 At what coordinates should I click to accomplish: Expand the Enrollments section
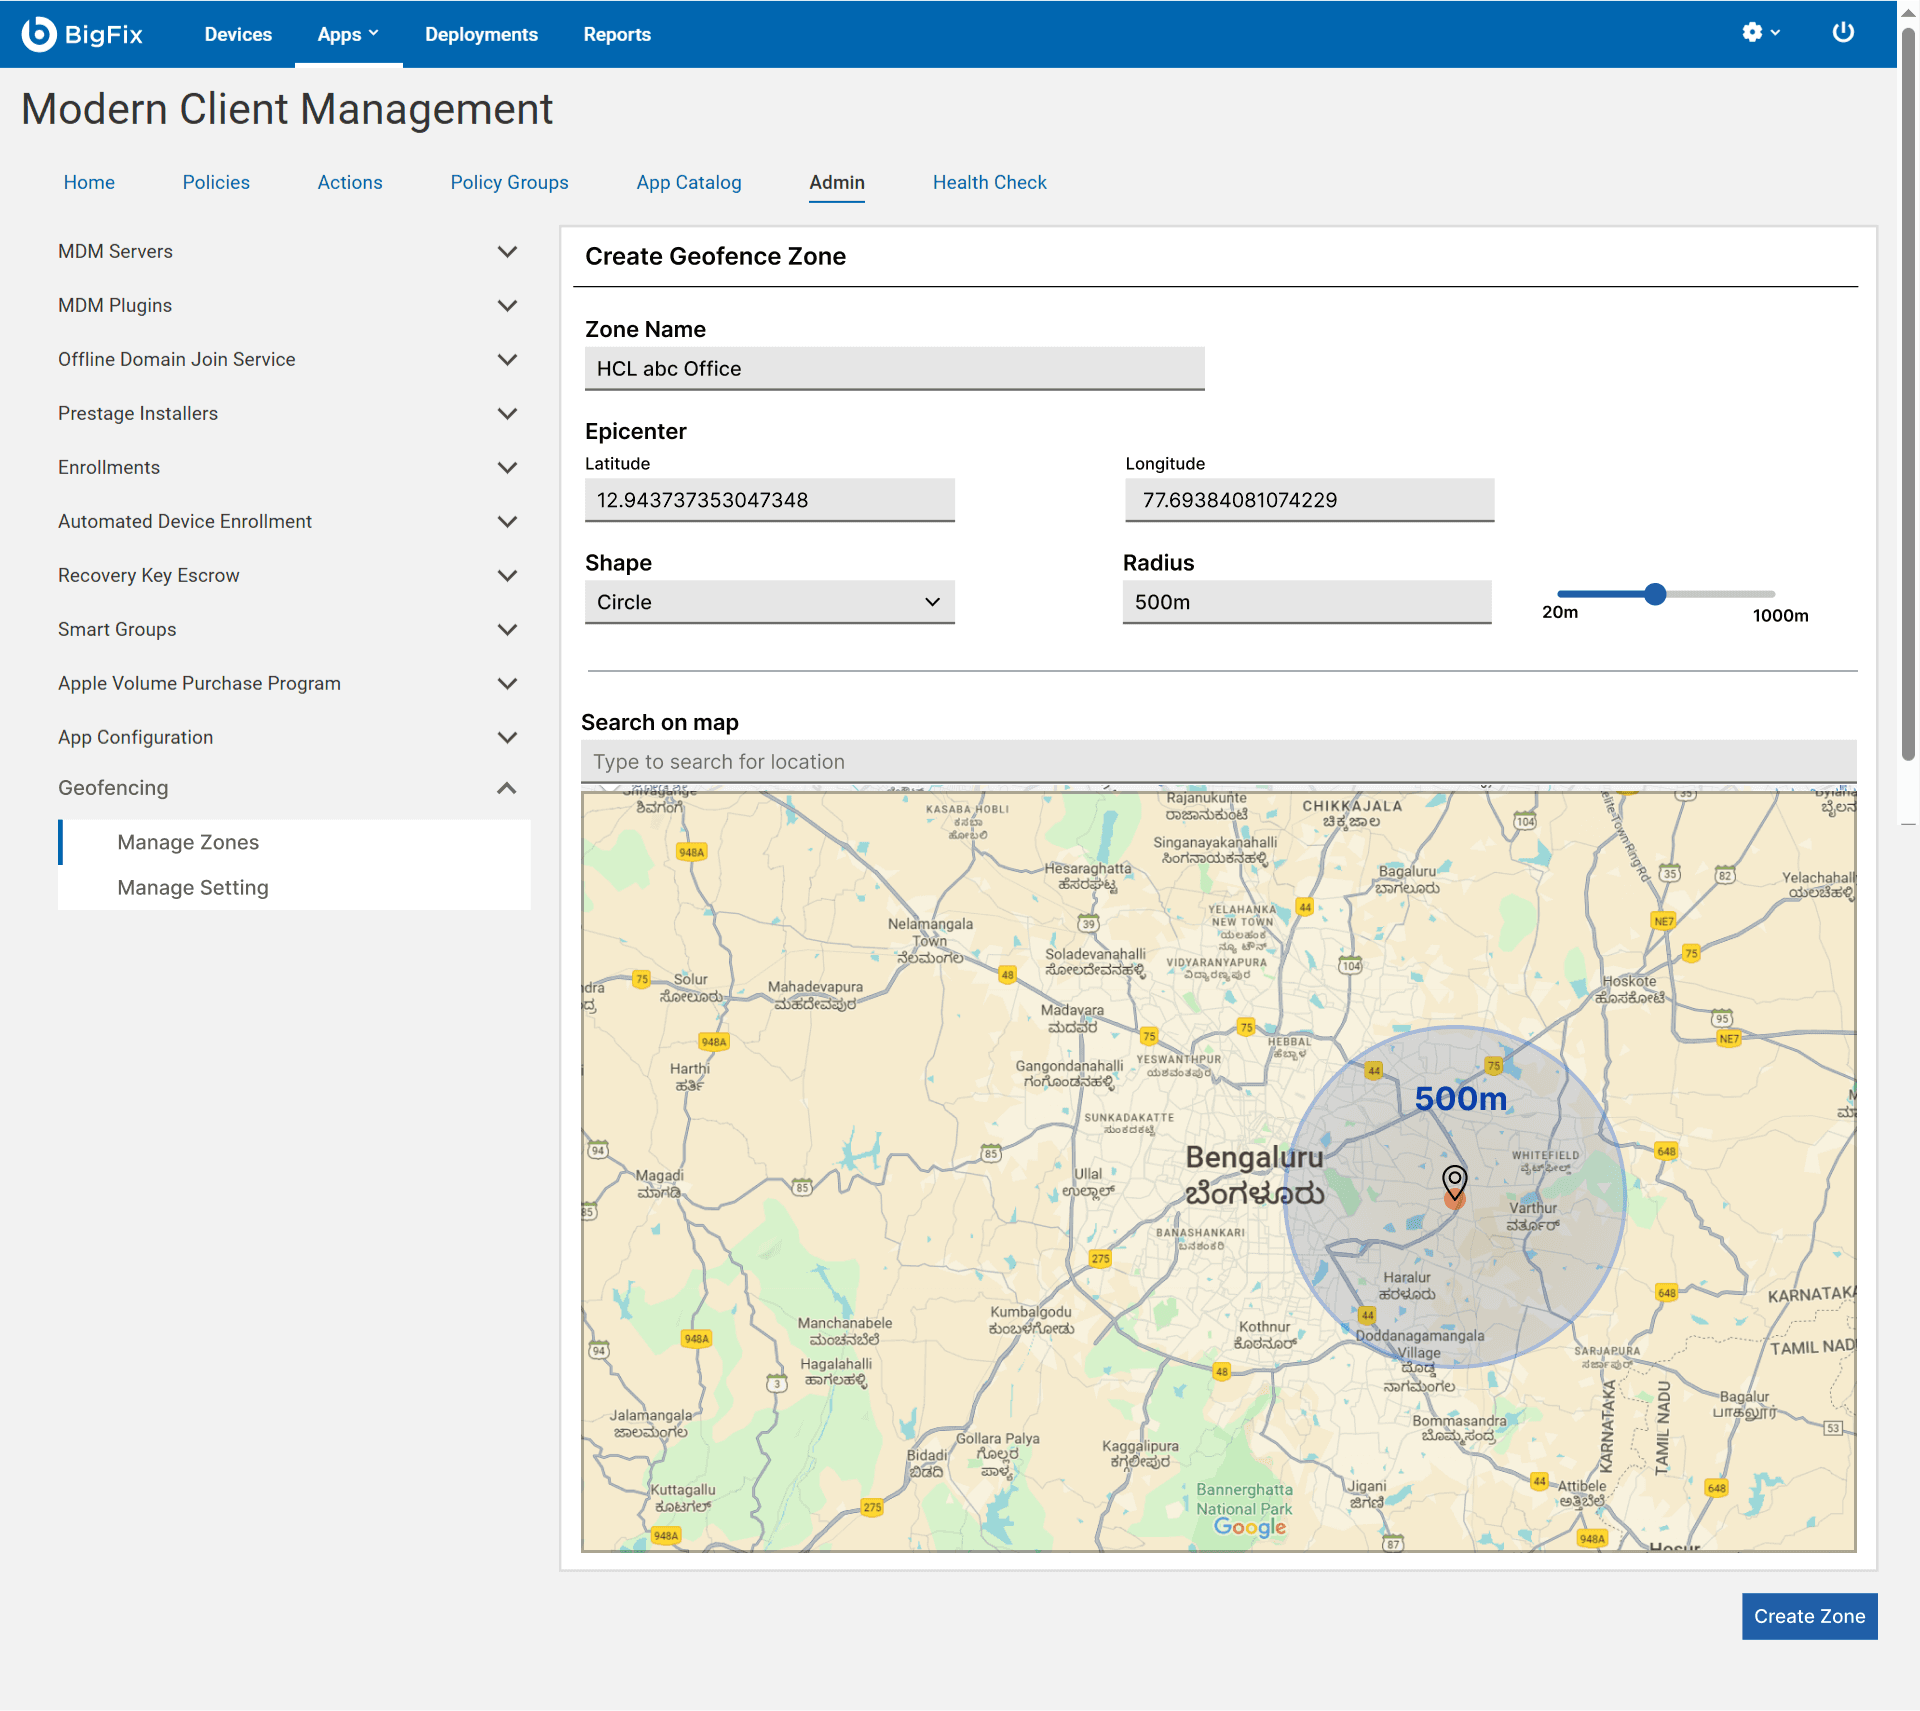(507, 467)
